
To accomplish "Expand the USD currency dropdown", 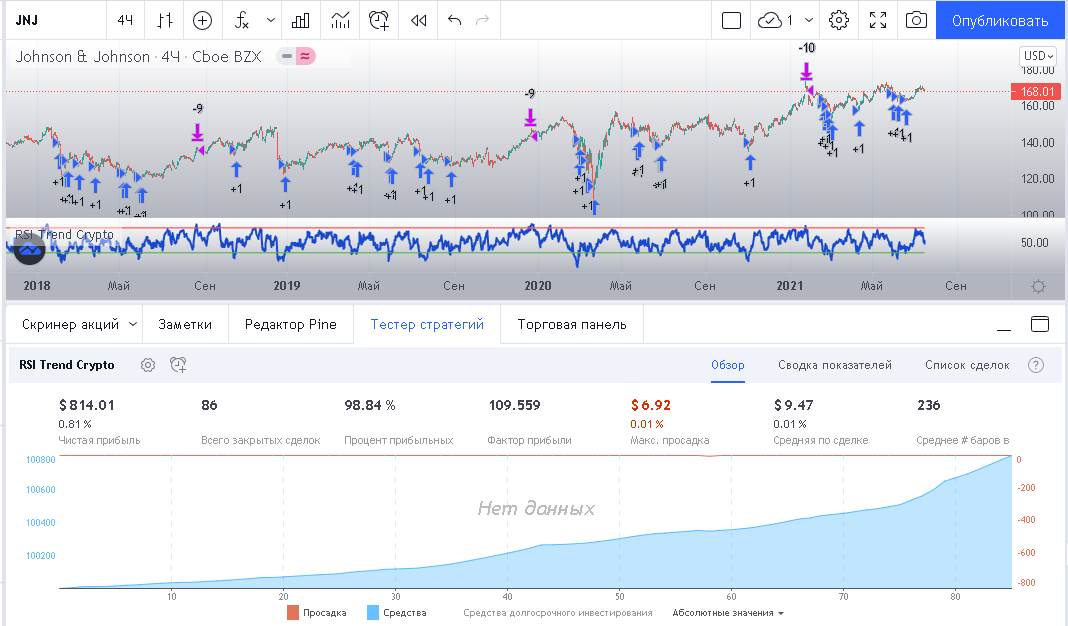I will [x=1037, y=56].
